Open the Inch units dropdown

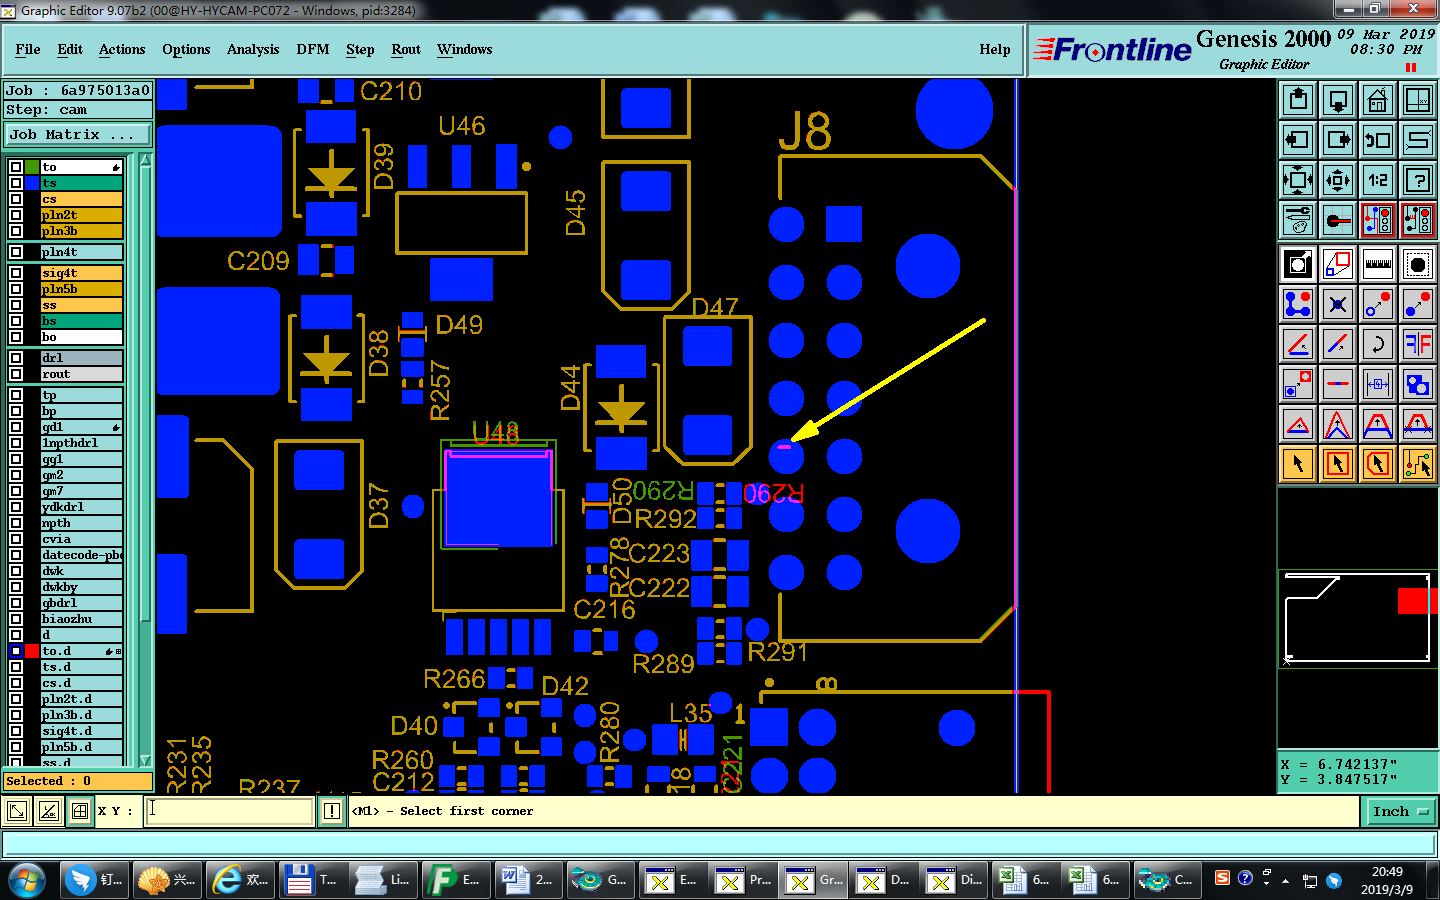[x=1400, y=811]
